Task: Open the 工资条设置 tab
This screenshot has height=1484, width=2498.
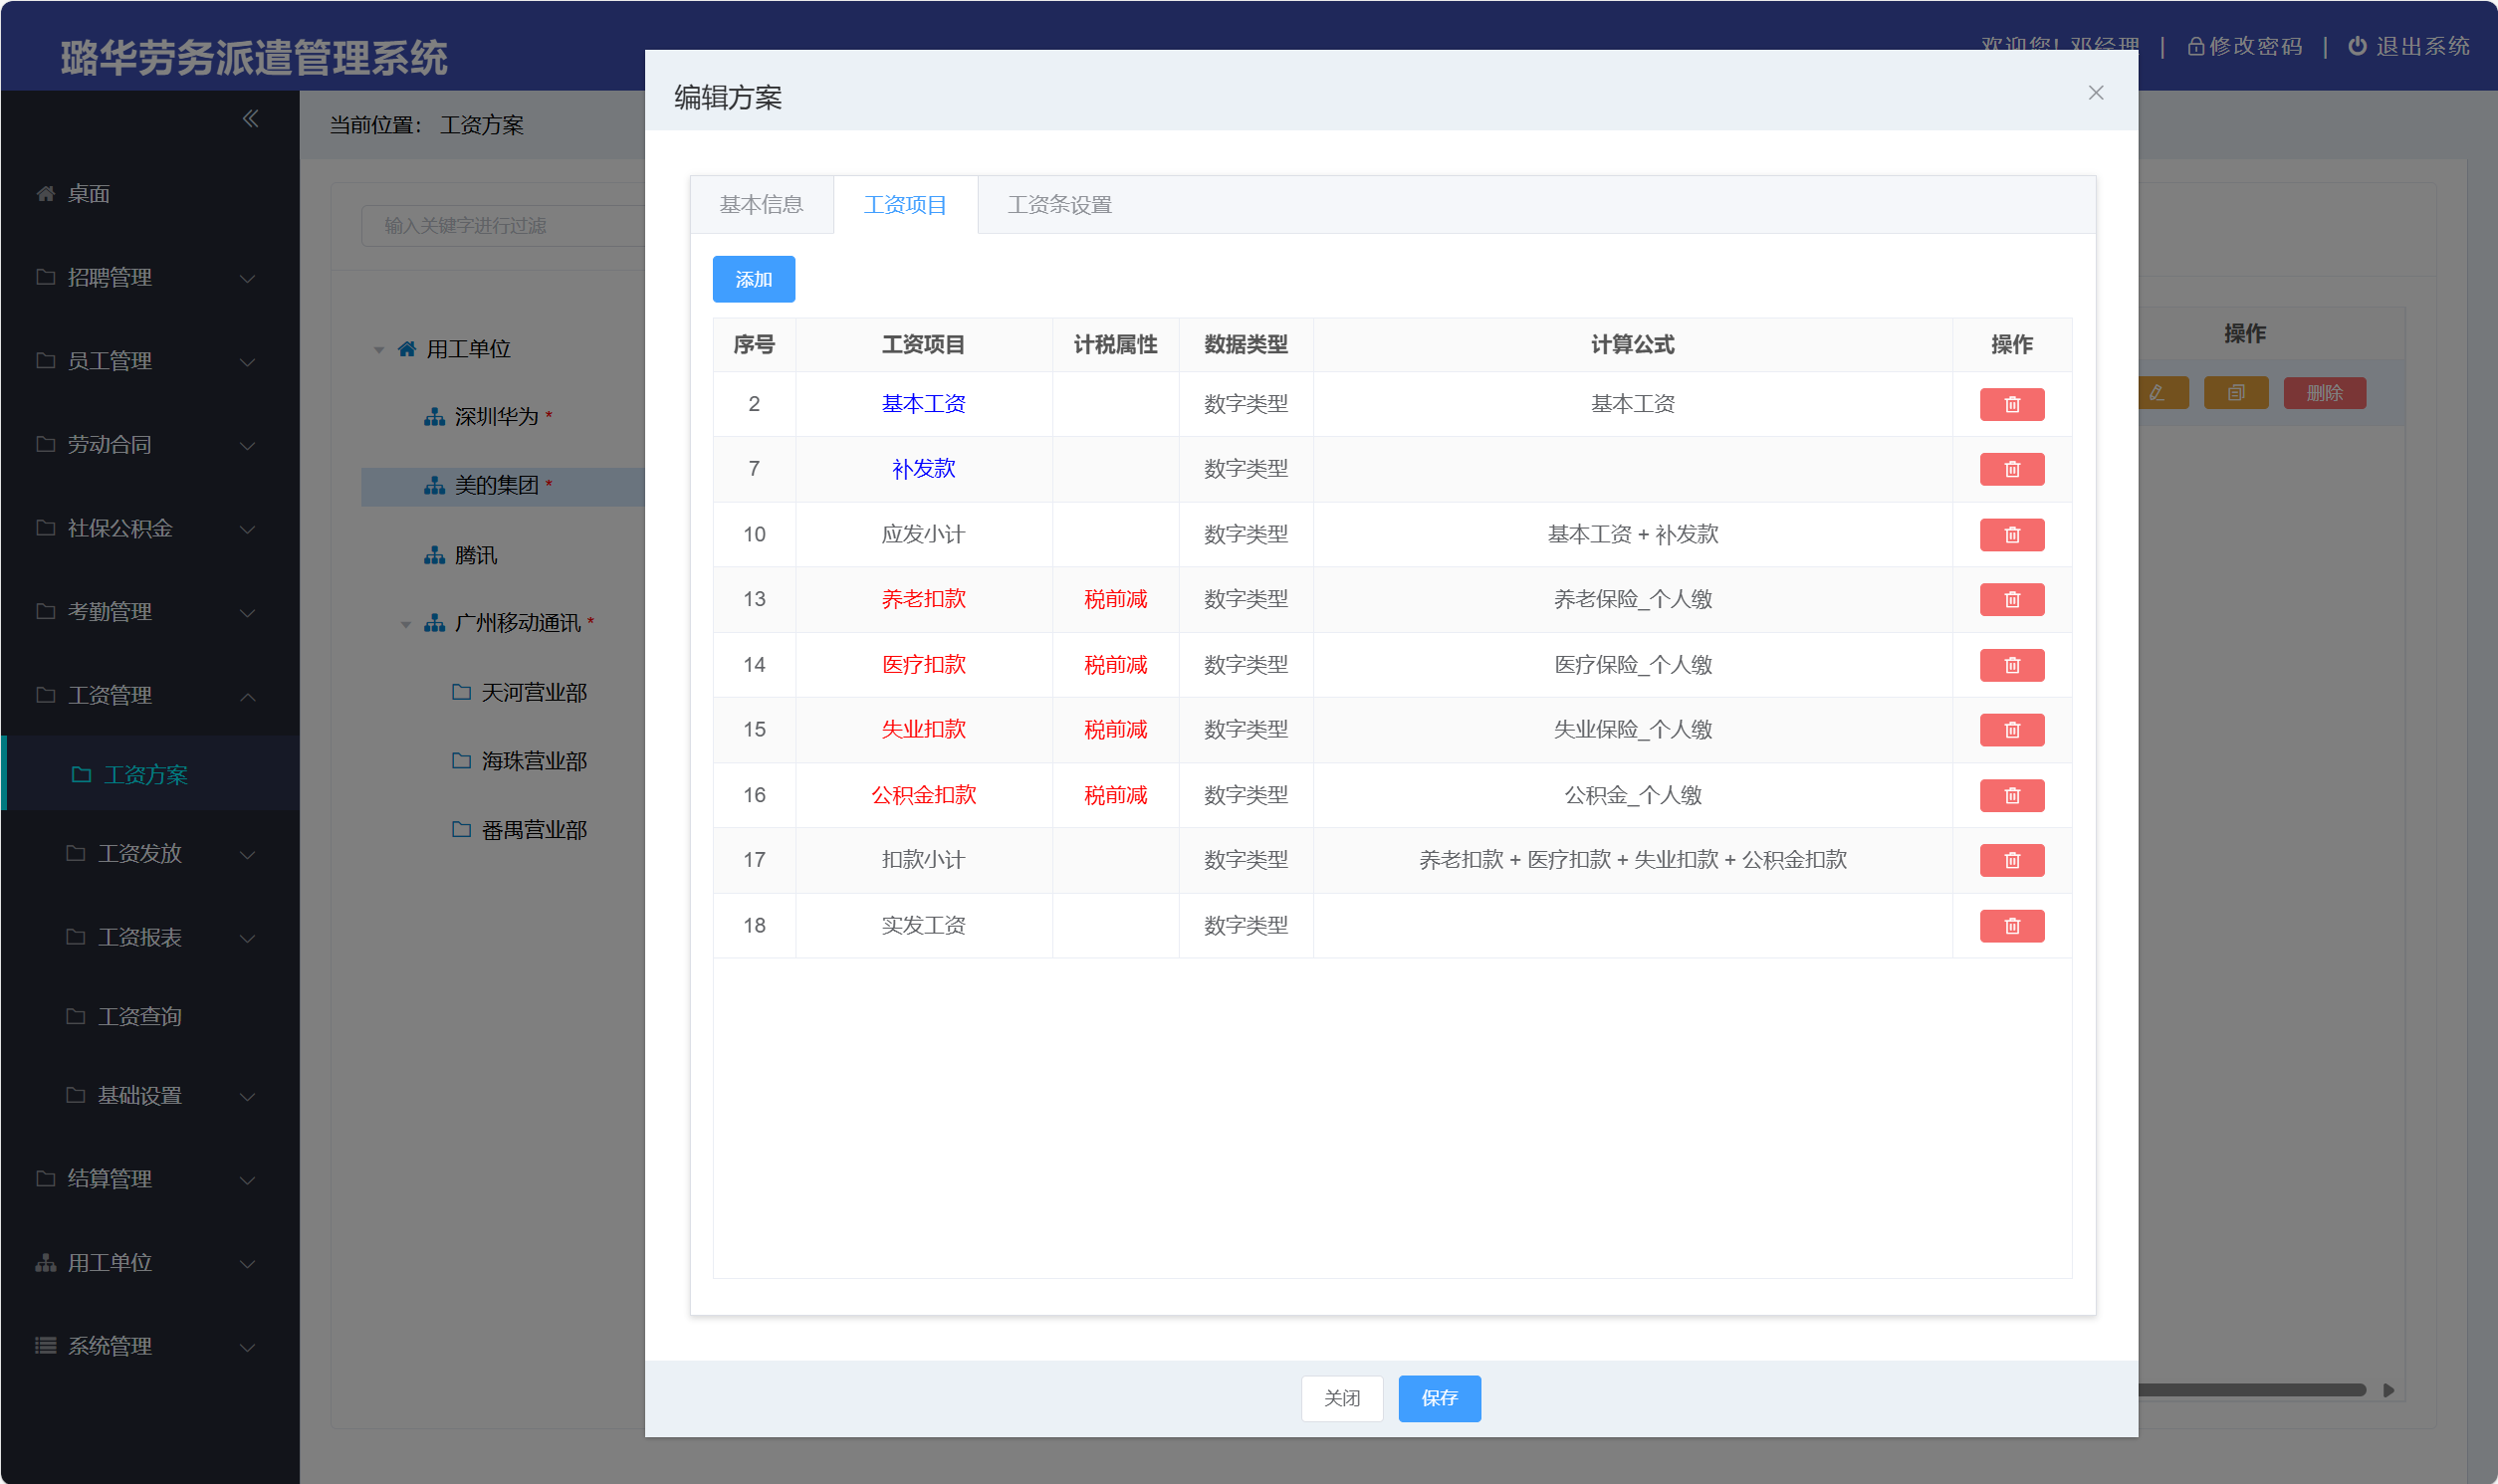Action: tap(1059, 205)
